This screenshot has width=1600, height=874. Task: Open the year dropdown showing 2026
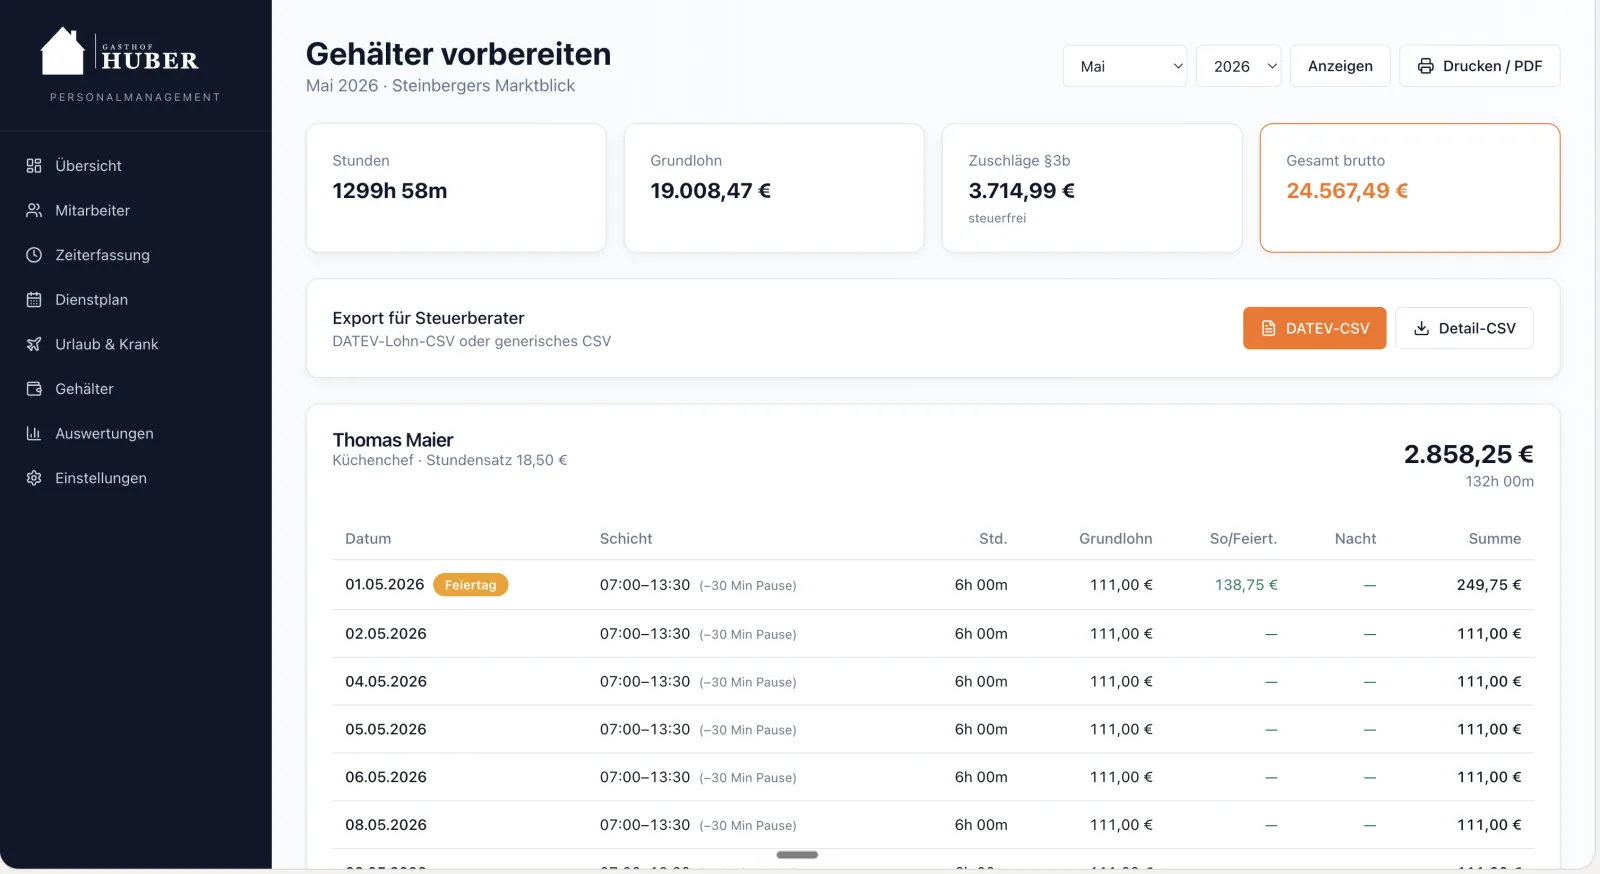click(1239, 66)
